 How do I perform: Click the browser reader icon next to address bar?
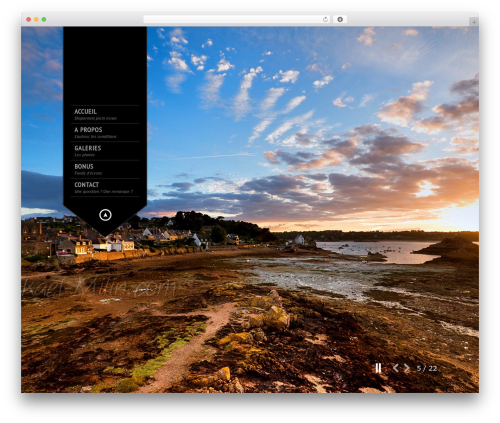(340, 20)
